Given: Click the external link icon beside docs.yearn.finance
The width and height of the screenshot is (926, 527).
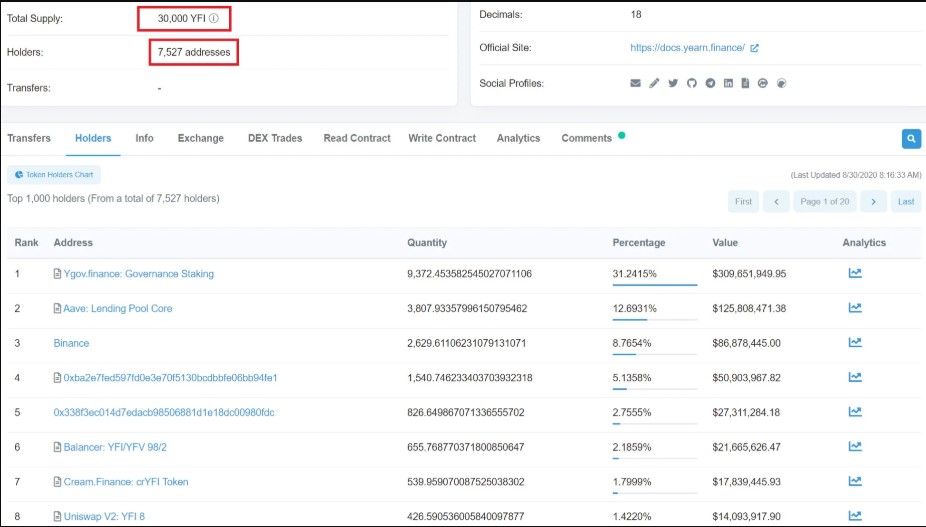Looking at the screenshot, I should click(x=754, y=48).
